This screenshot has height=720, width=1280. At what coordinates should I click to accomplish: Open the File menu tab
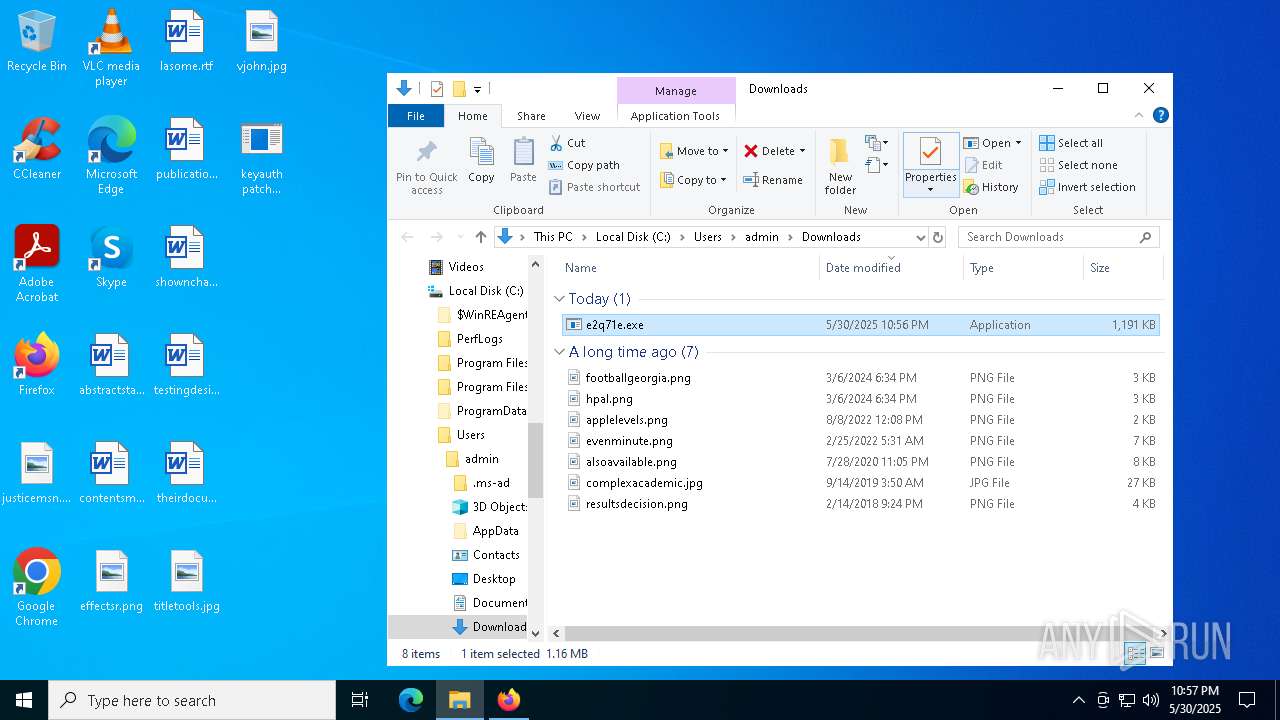[415, 116]
